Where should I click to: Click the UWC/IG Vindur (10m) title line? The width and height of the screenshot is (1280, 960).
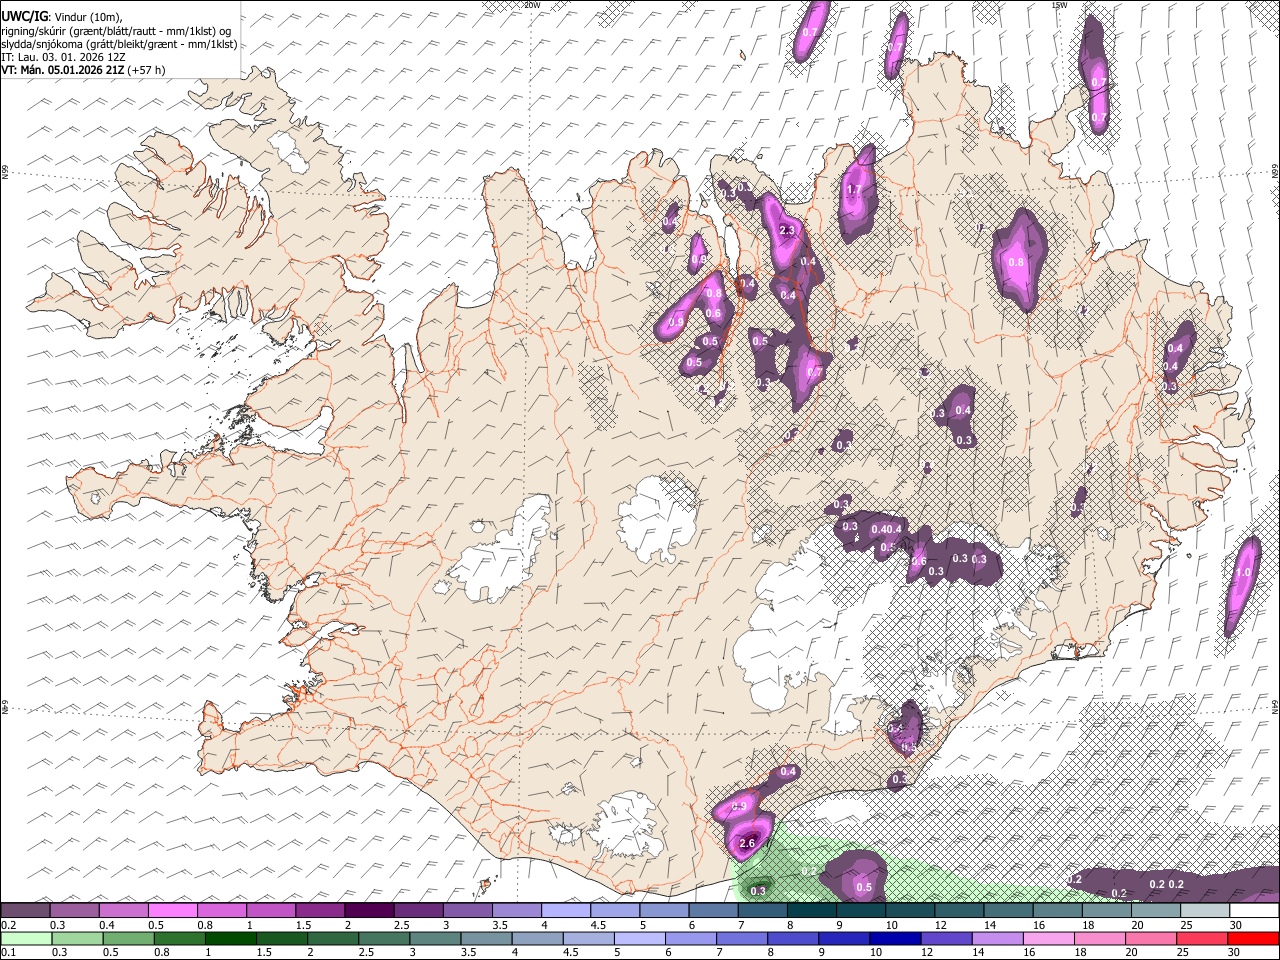point(62,16)
